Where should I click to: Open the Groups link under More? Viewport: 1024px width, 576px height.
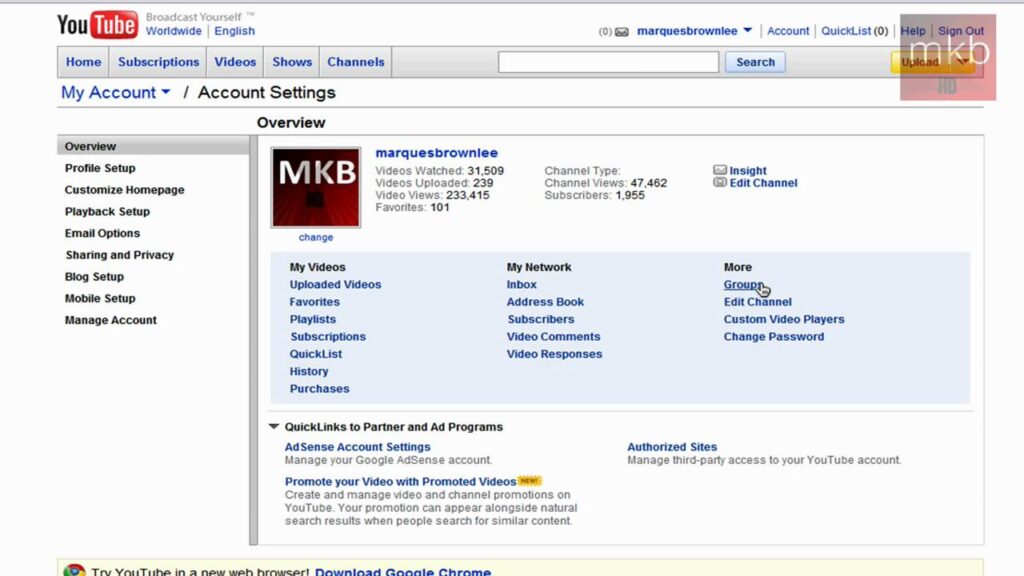[743, 284]
